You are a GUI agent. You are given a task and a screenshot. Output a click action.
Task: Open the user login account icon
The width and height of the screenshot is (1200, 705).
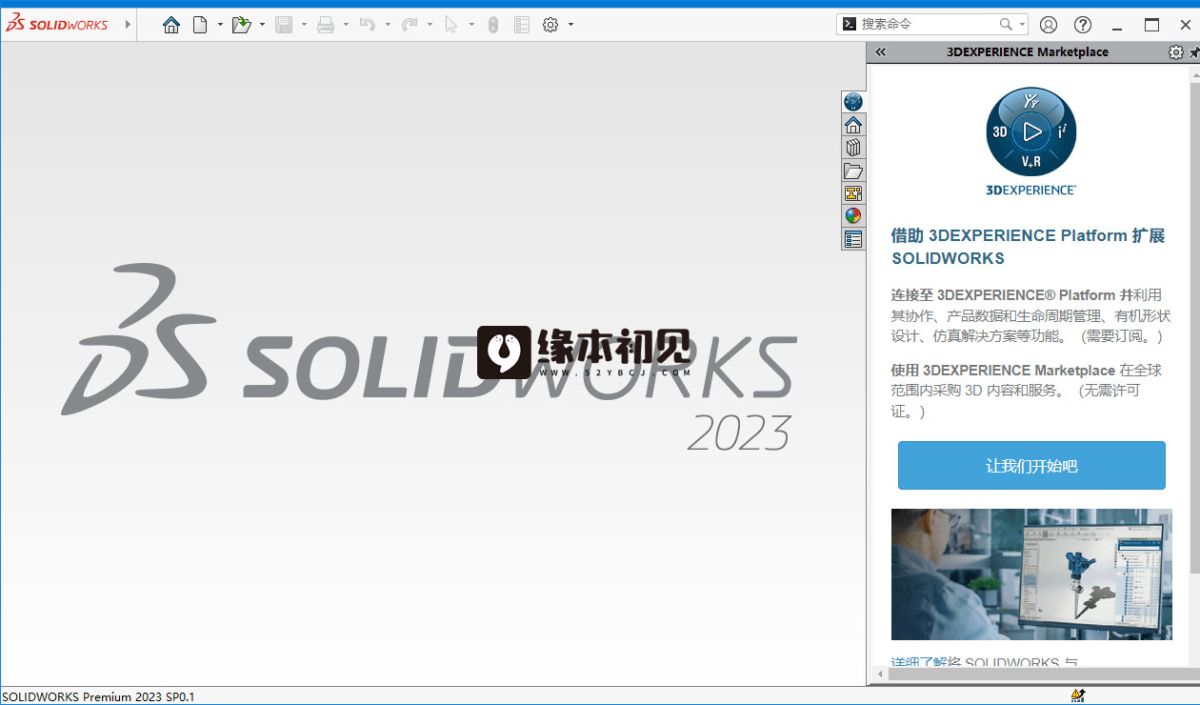point(1048,25)
